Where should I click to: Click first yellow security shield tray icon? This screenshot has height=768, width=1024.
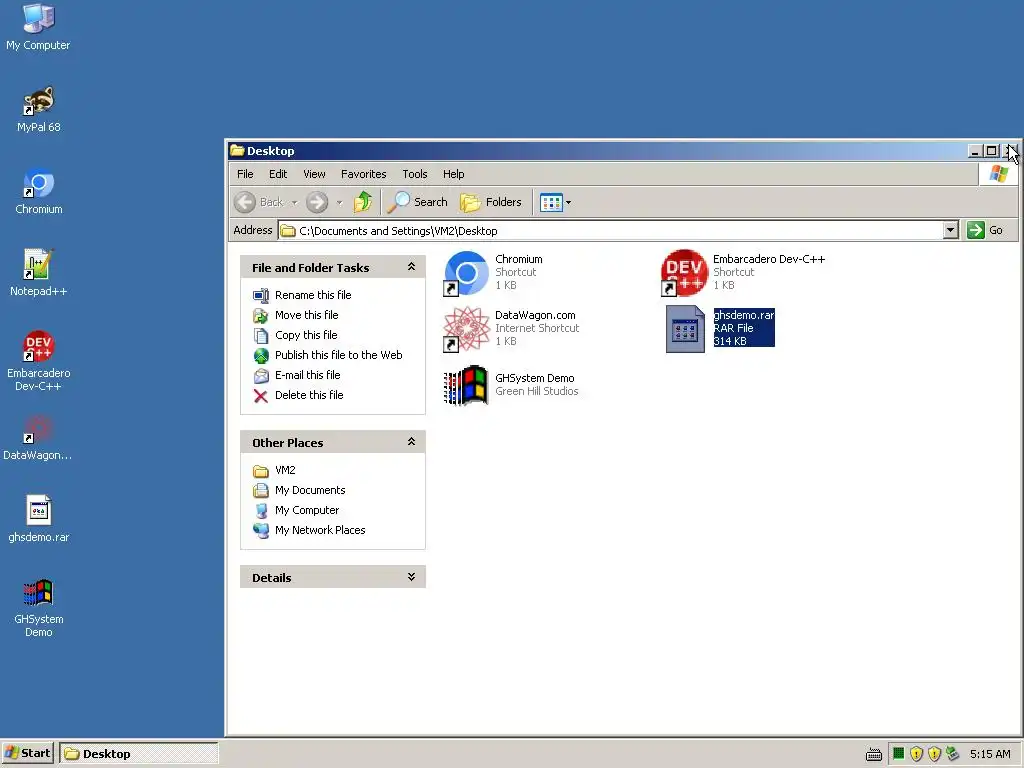click(x=916, y=754)
